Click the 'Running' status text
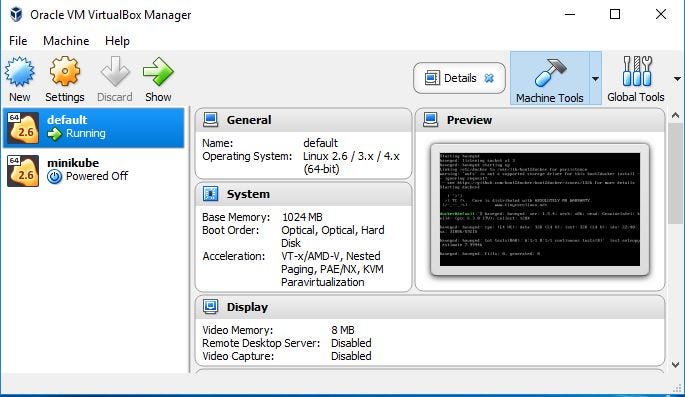This screenshot has width=685, height=397. click(x=86, y=133)
